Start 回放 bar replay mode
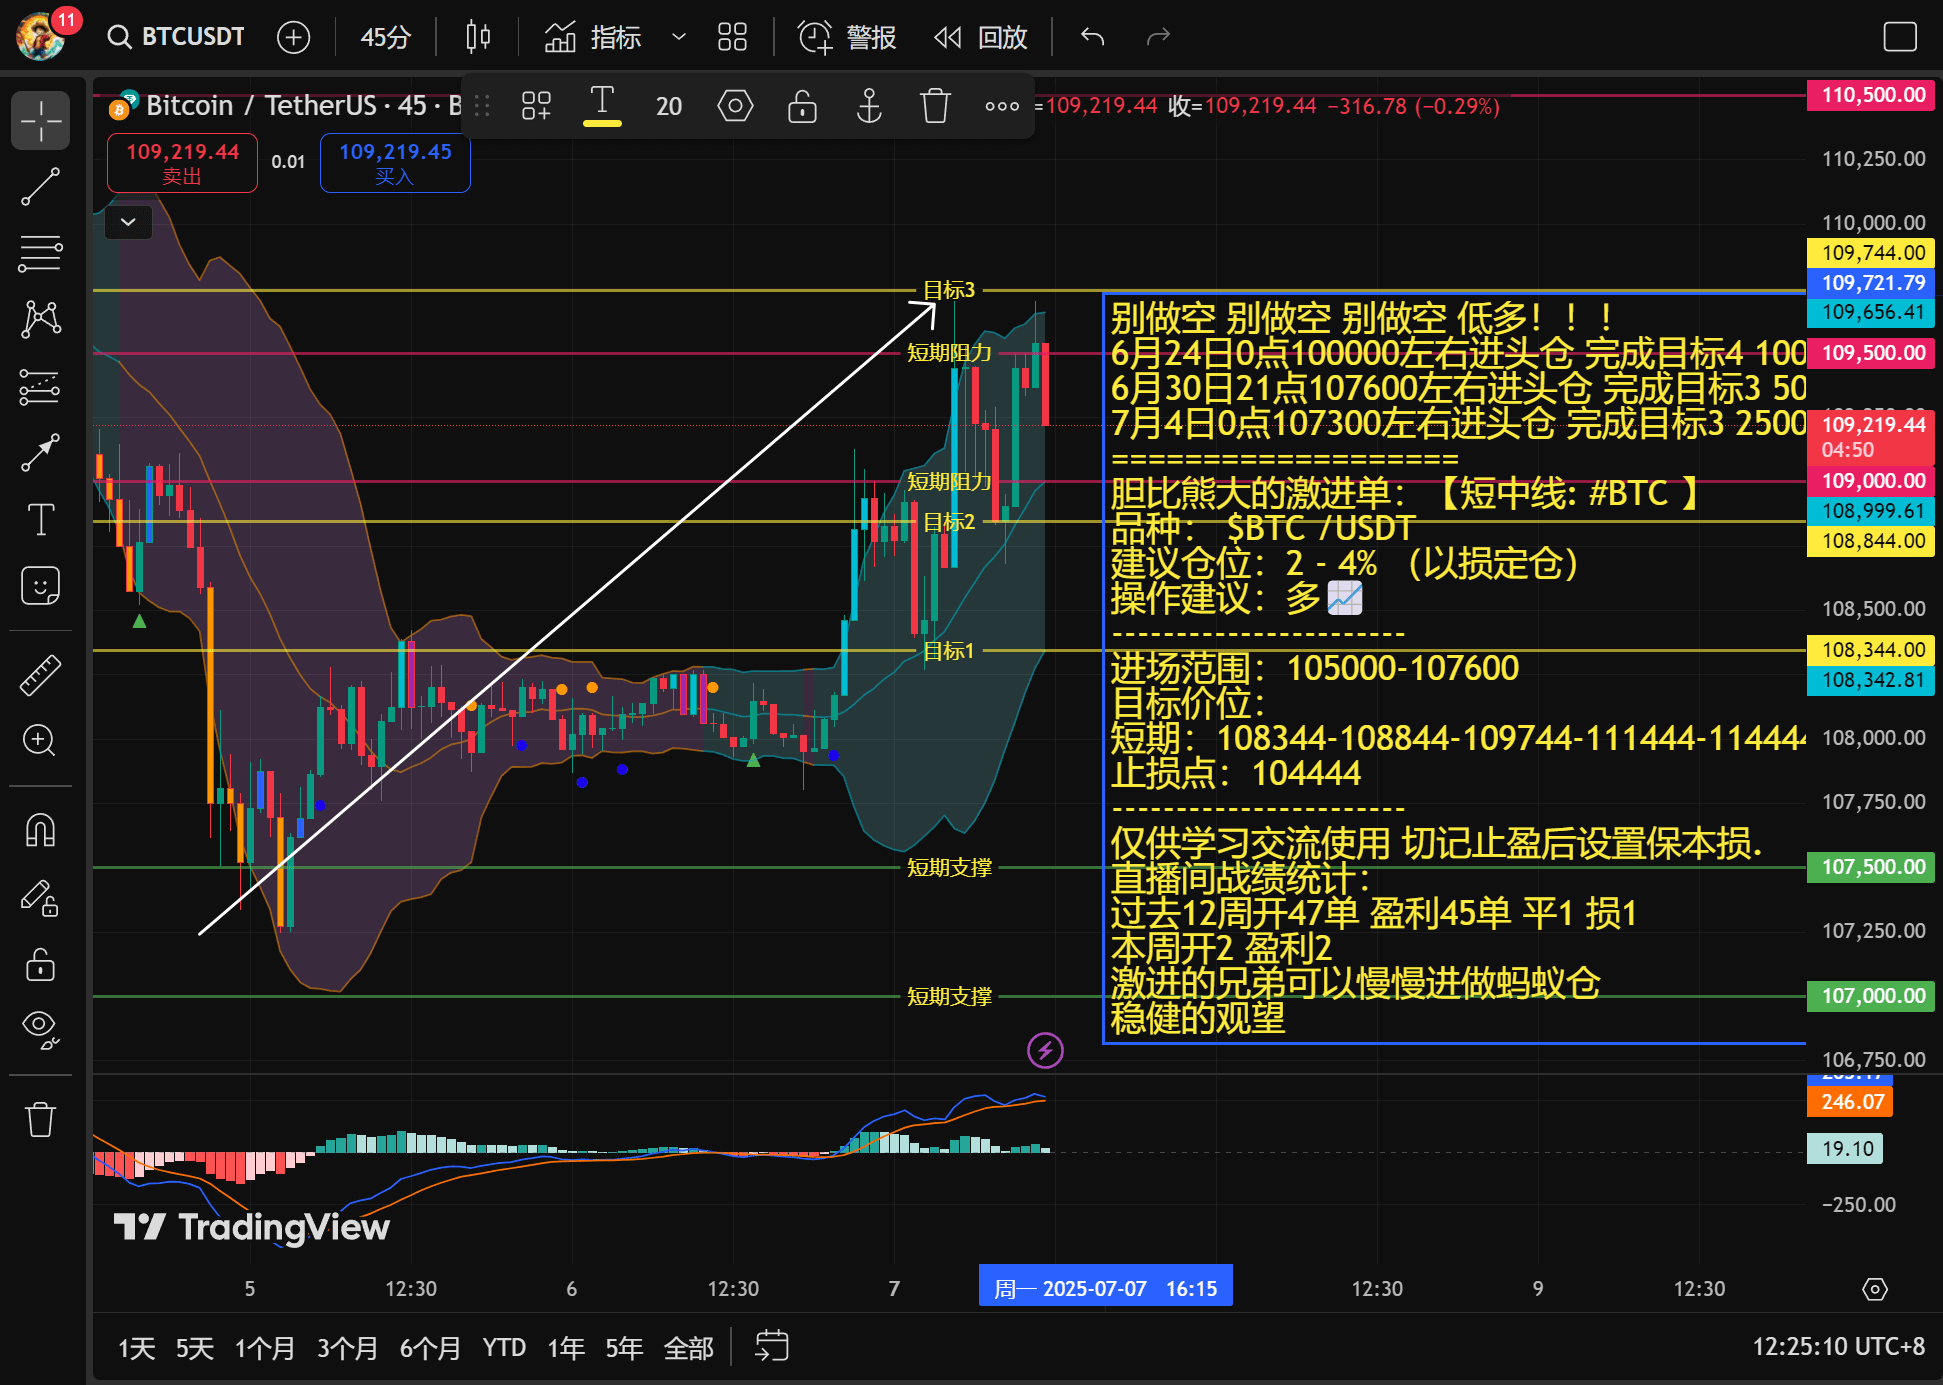Viewport: 1943px width, 1385px height. click(x=981, y=37)
